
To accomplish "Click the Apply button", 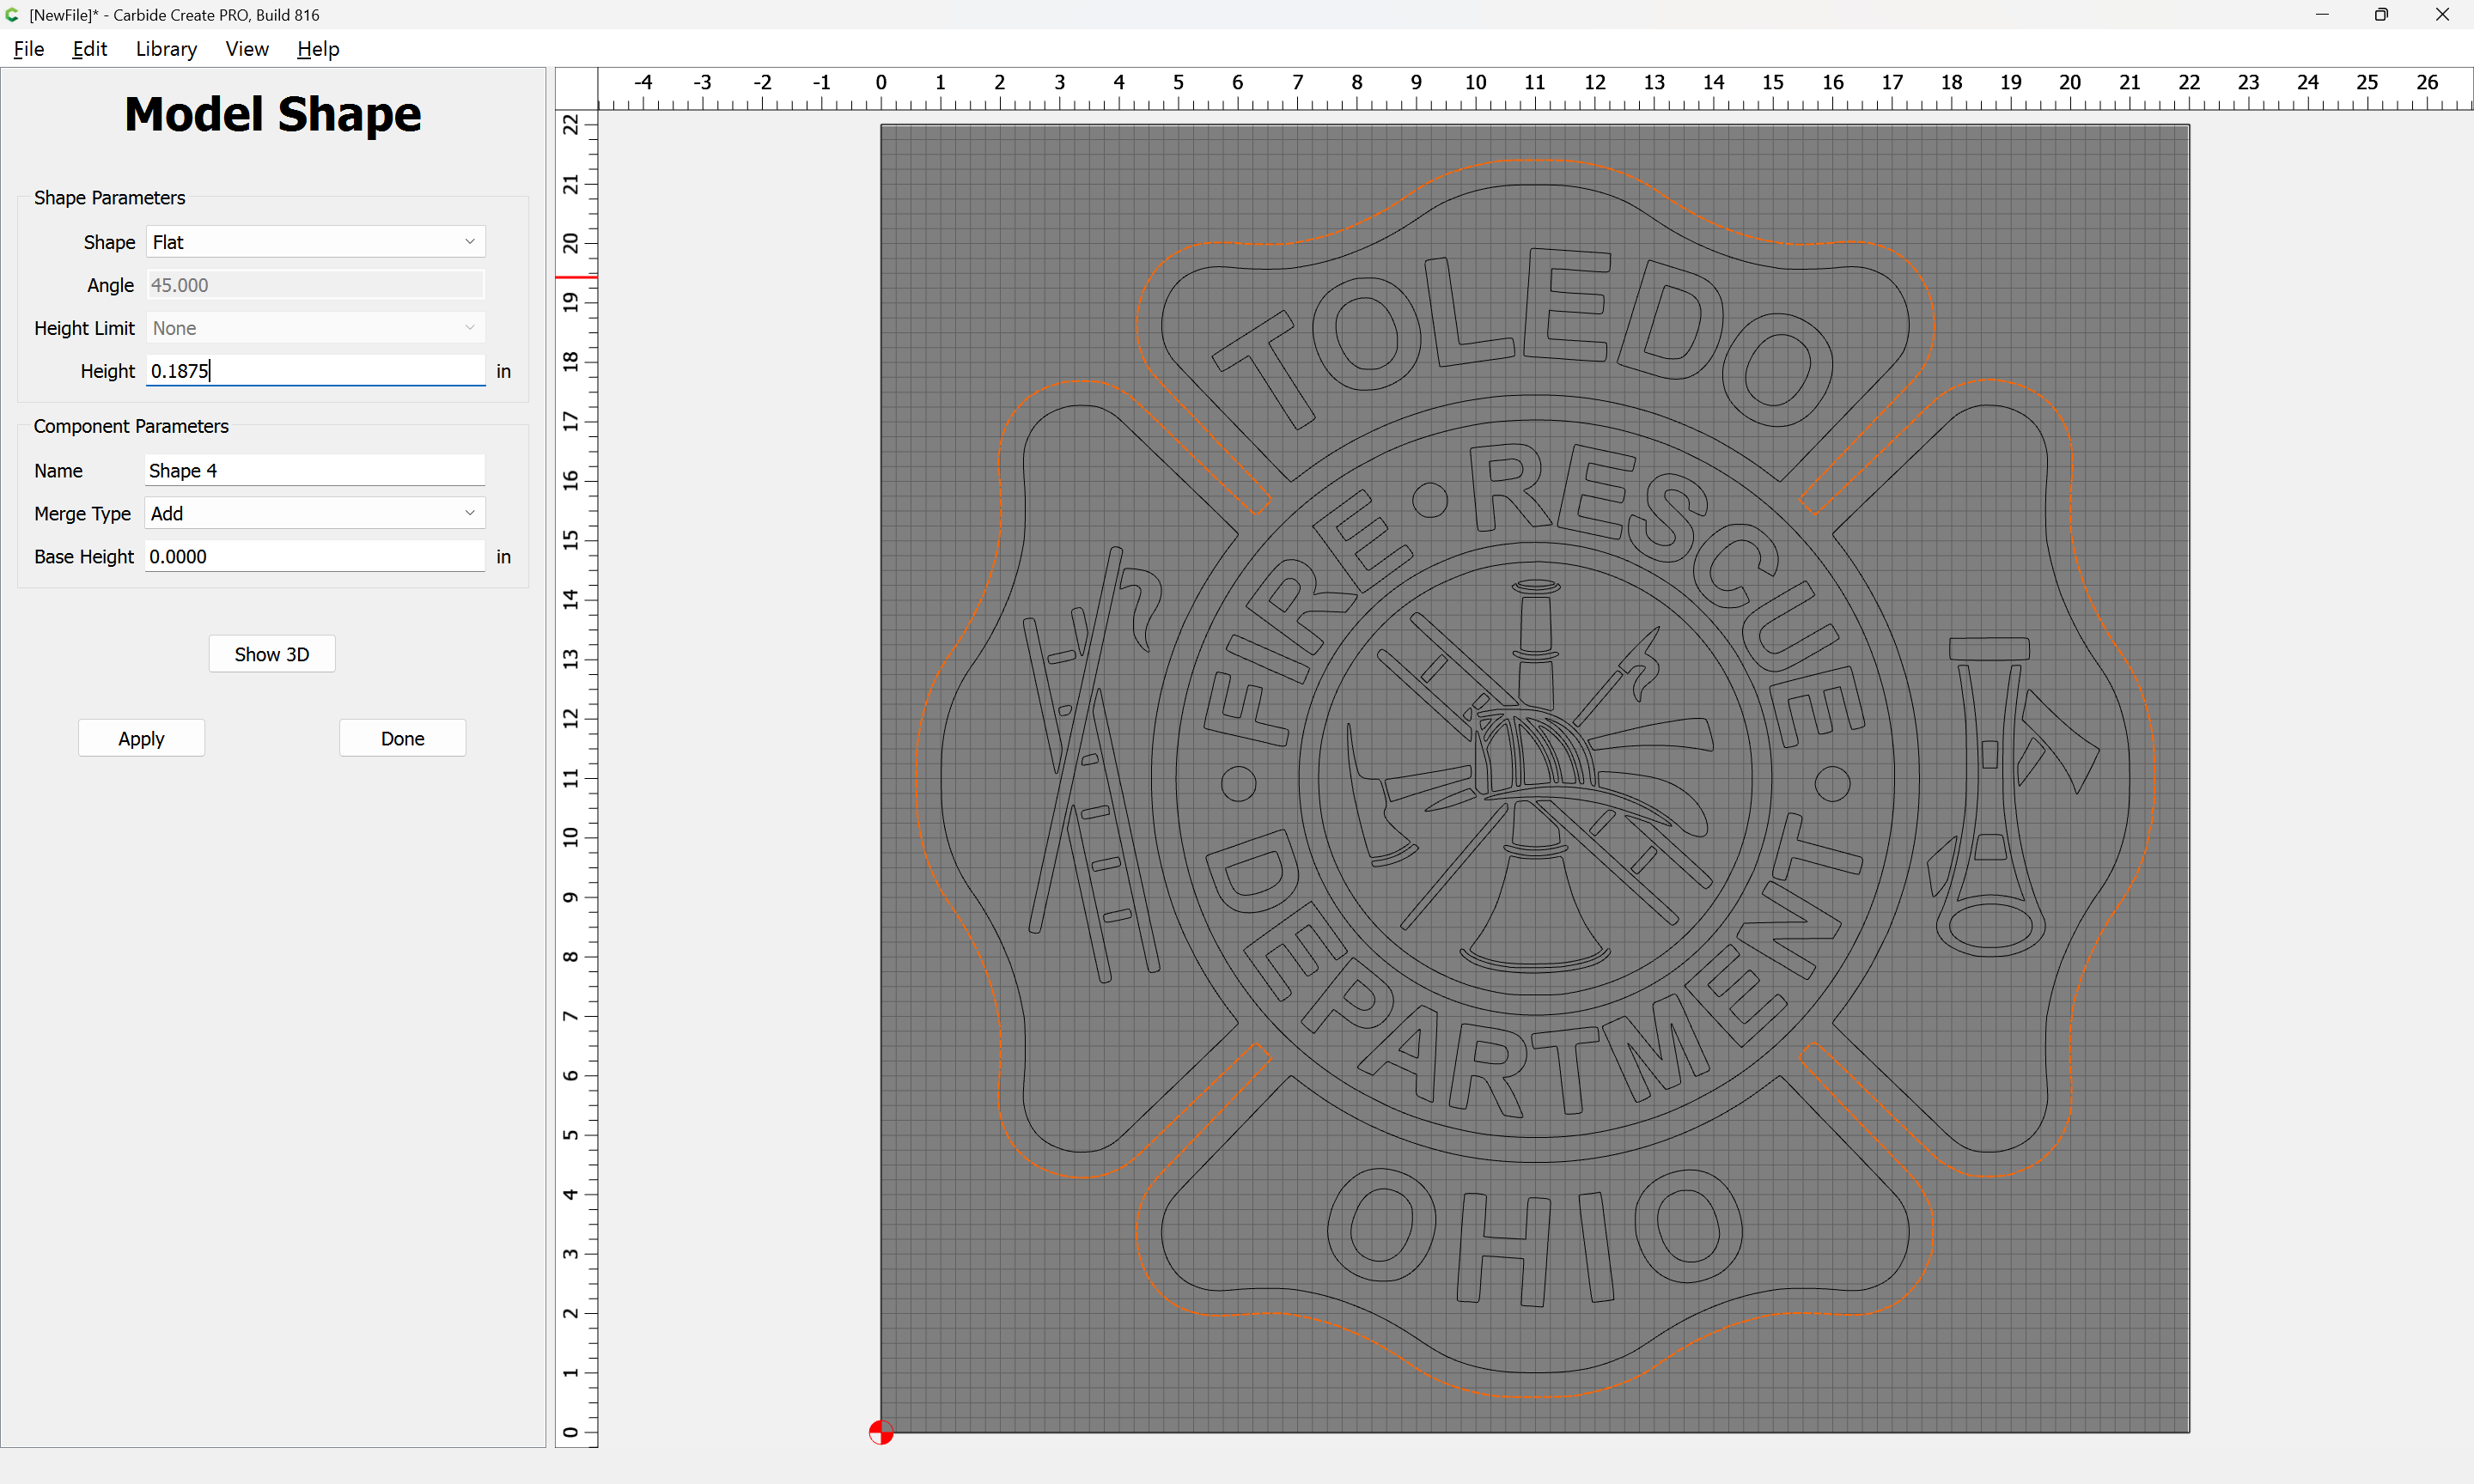I will (x=141, y=738).
